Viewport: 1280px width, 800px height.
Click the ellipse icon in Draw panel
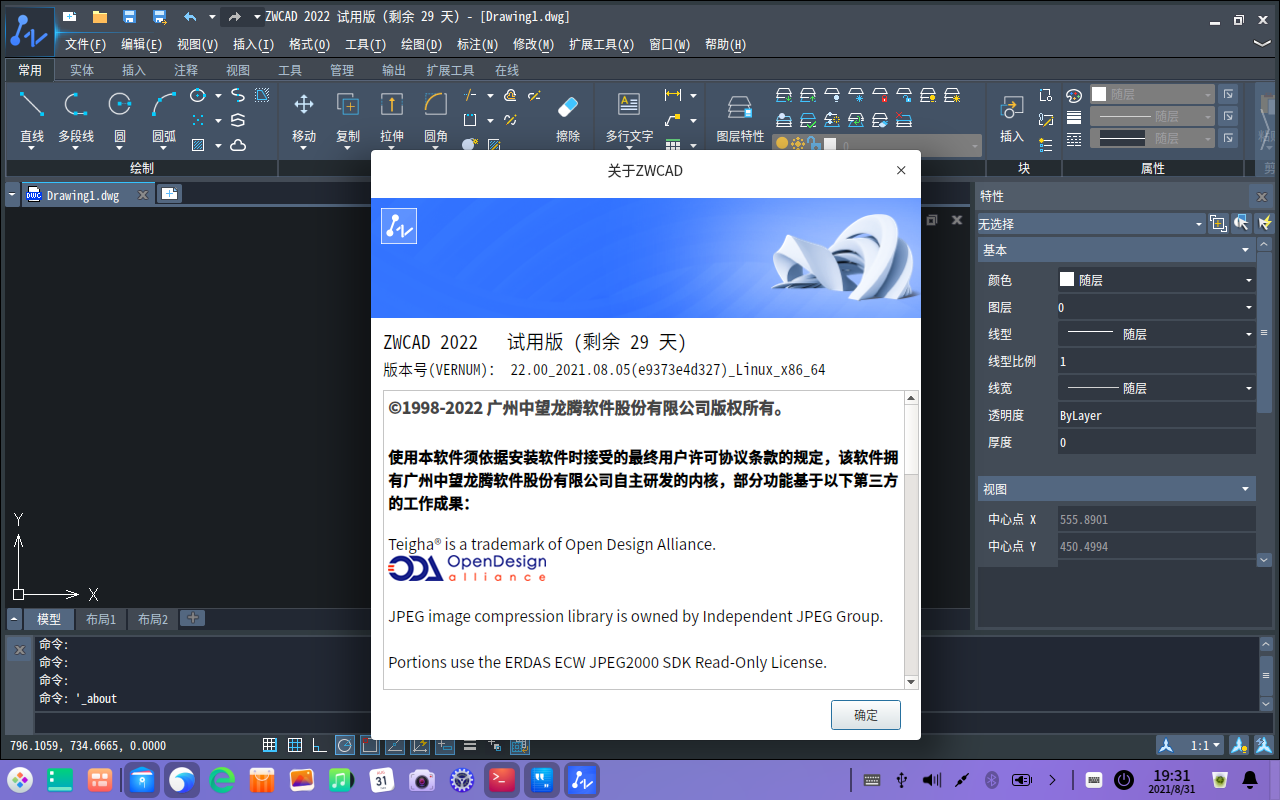click(x=198, y=96)
